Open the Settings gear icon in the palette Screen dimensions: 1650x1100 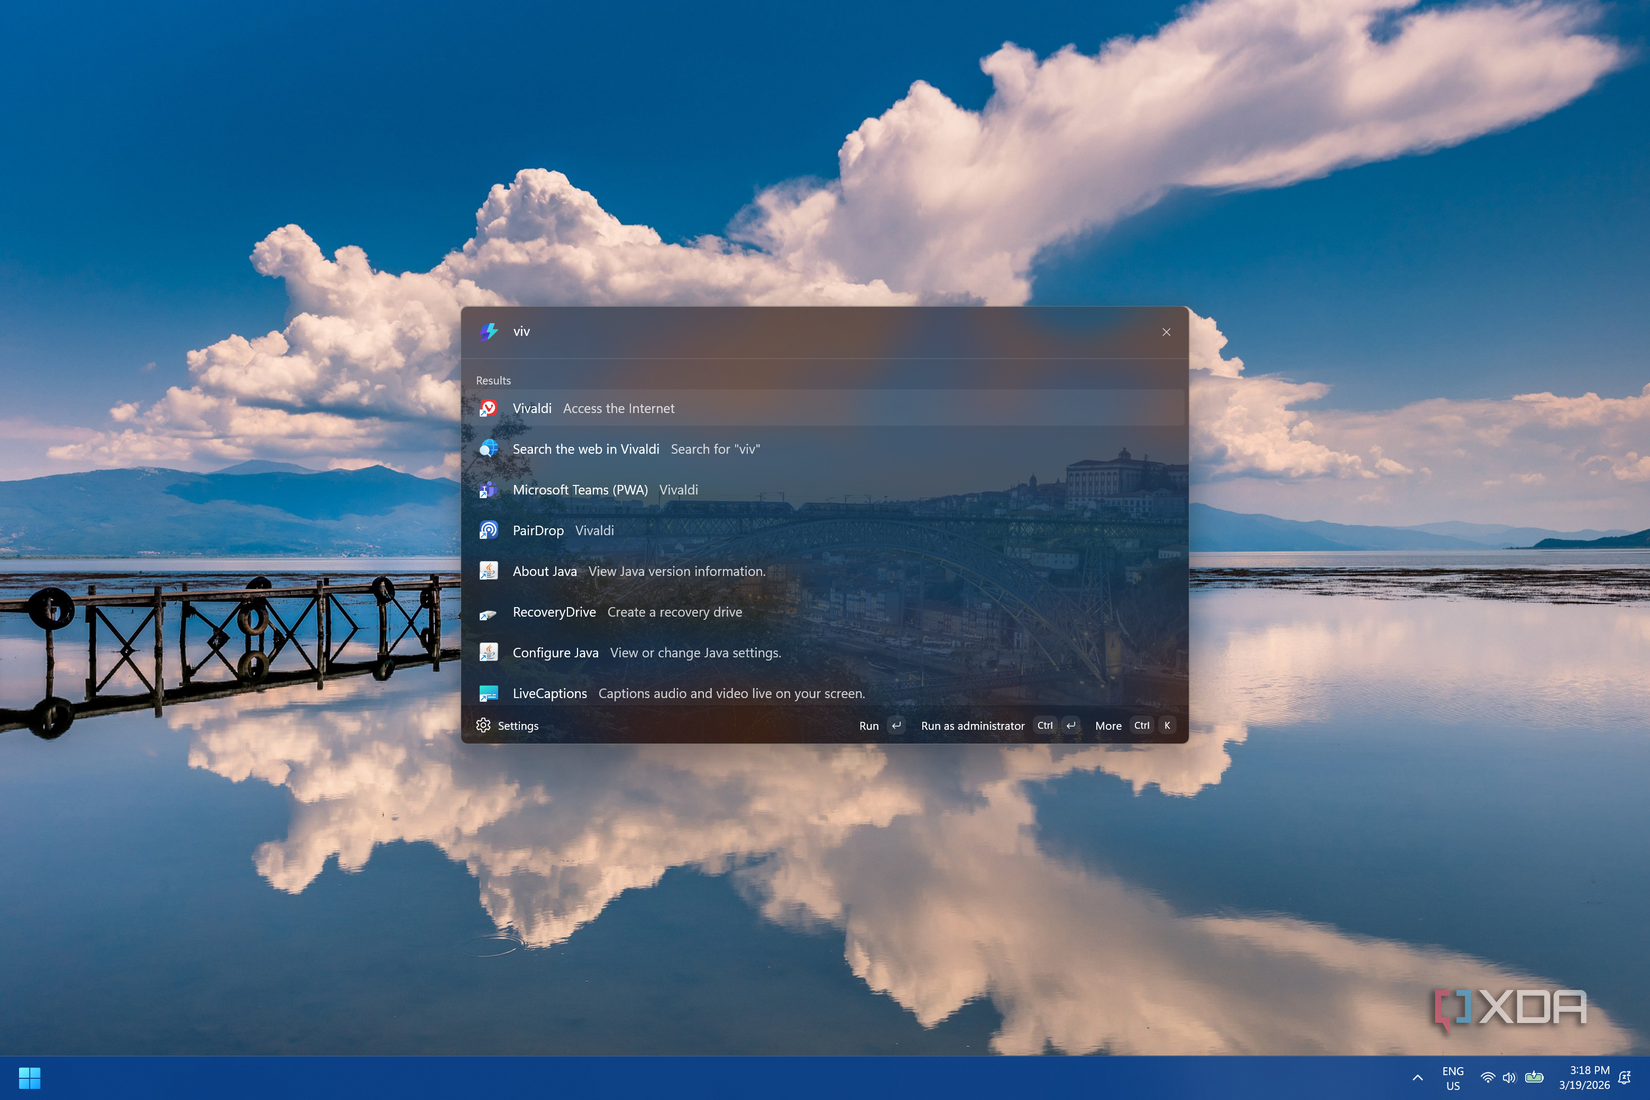pyautogui.click(x=484, y=725)
